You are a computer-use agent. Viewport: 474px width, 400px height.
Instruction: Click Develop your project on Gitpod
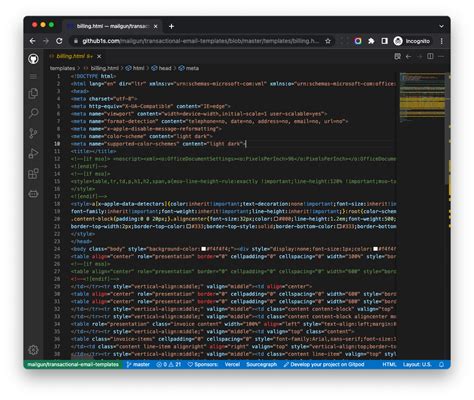[x=324, y=364]
